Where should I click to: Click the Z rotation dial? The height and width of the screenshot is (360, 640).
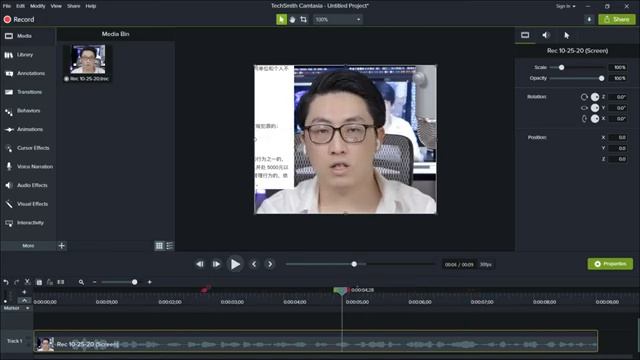point(595,97)
